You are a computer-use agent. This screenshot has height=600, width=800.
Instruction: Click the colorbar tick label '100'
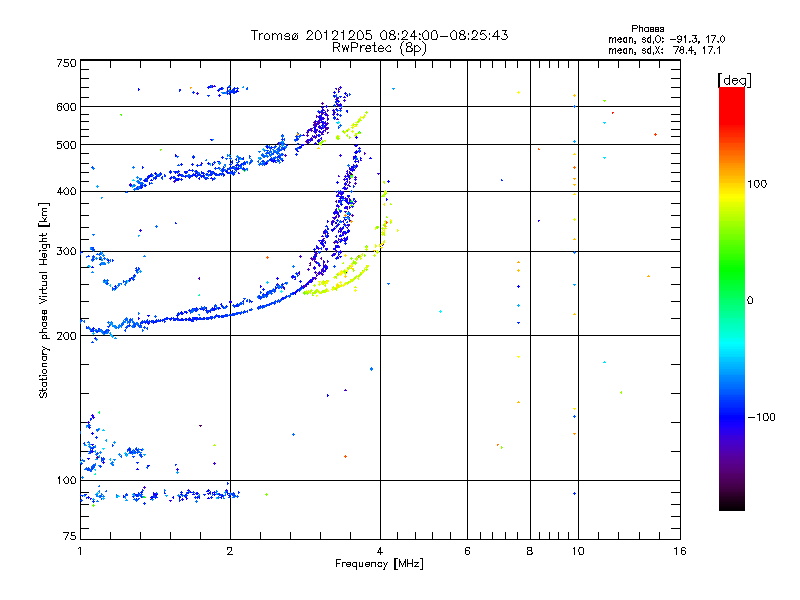pos(757,184)
